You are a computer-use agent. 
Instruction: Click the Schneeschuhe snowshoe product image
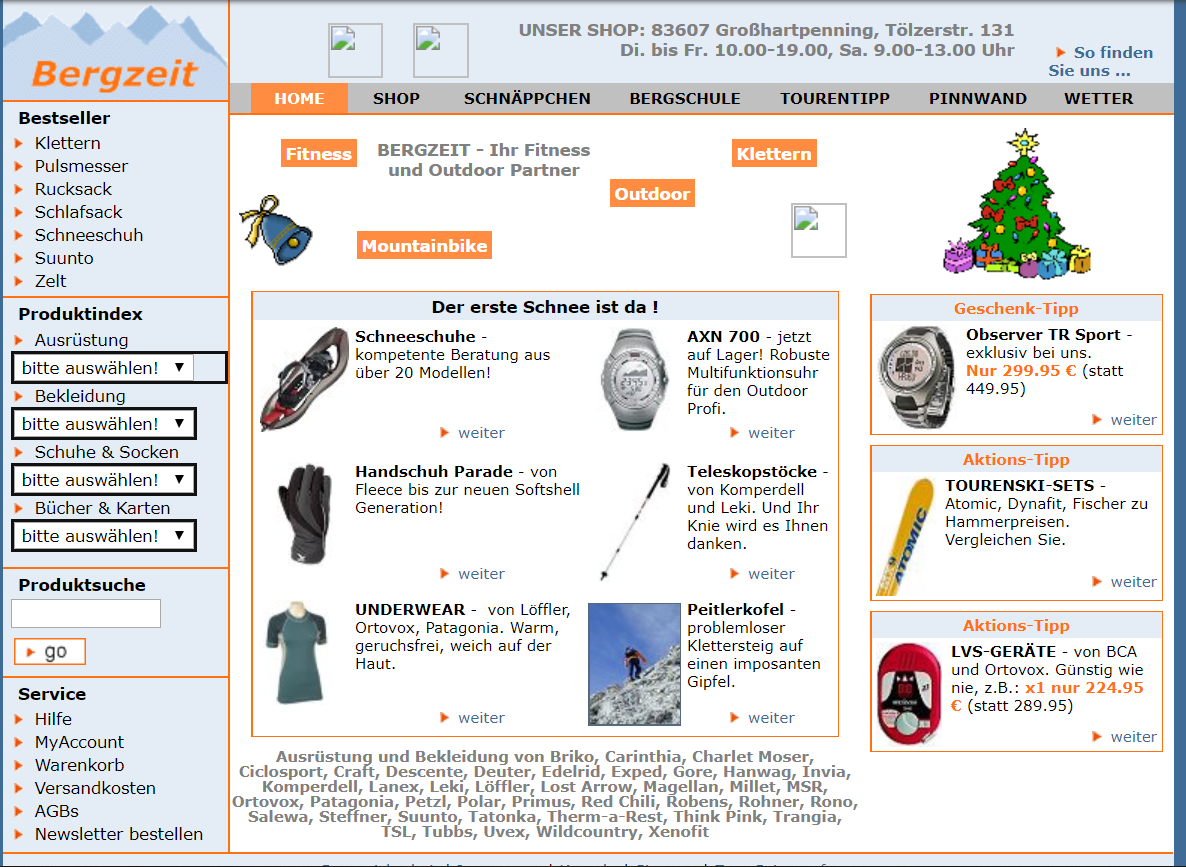(304, 379)
